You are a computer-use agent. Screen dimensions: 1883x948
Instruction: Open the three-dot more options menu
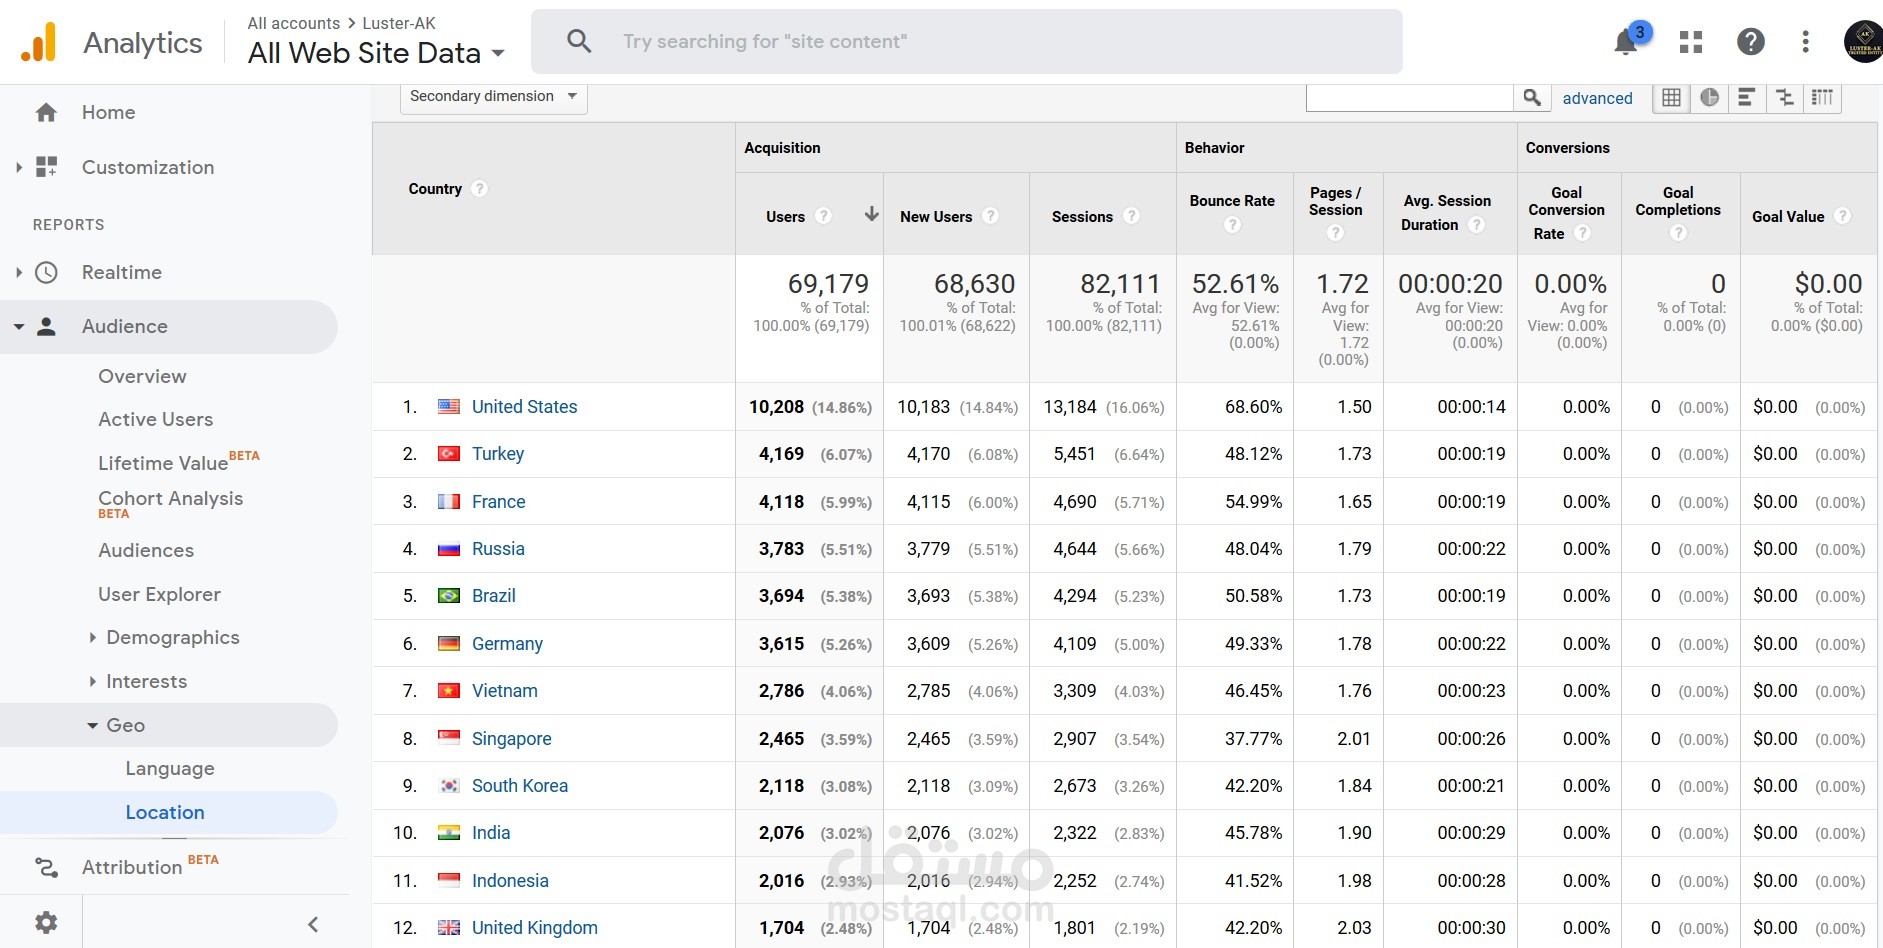tap(1805, 42)
